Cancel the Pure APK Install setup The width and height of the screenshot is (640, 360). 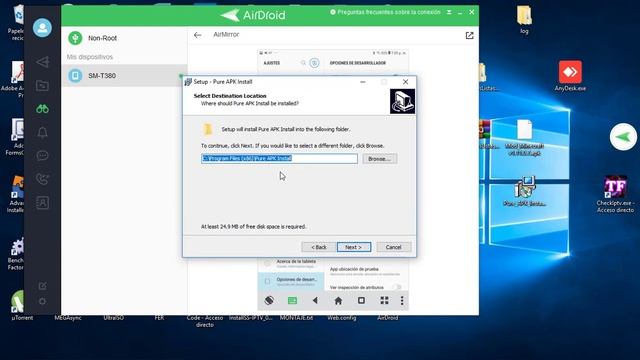[x=394, y=247]
